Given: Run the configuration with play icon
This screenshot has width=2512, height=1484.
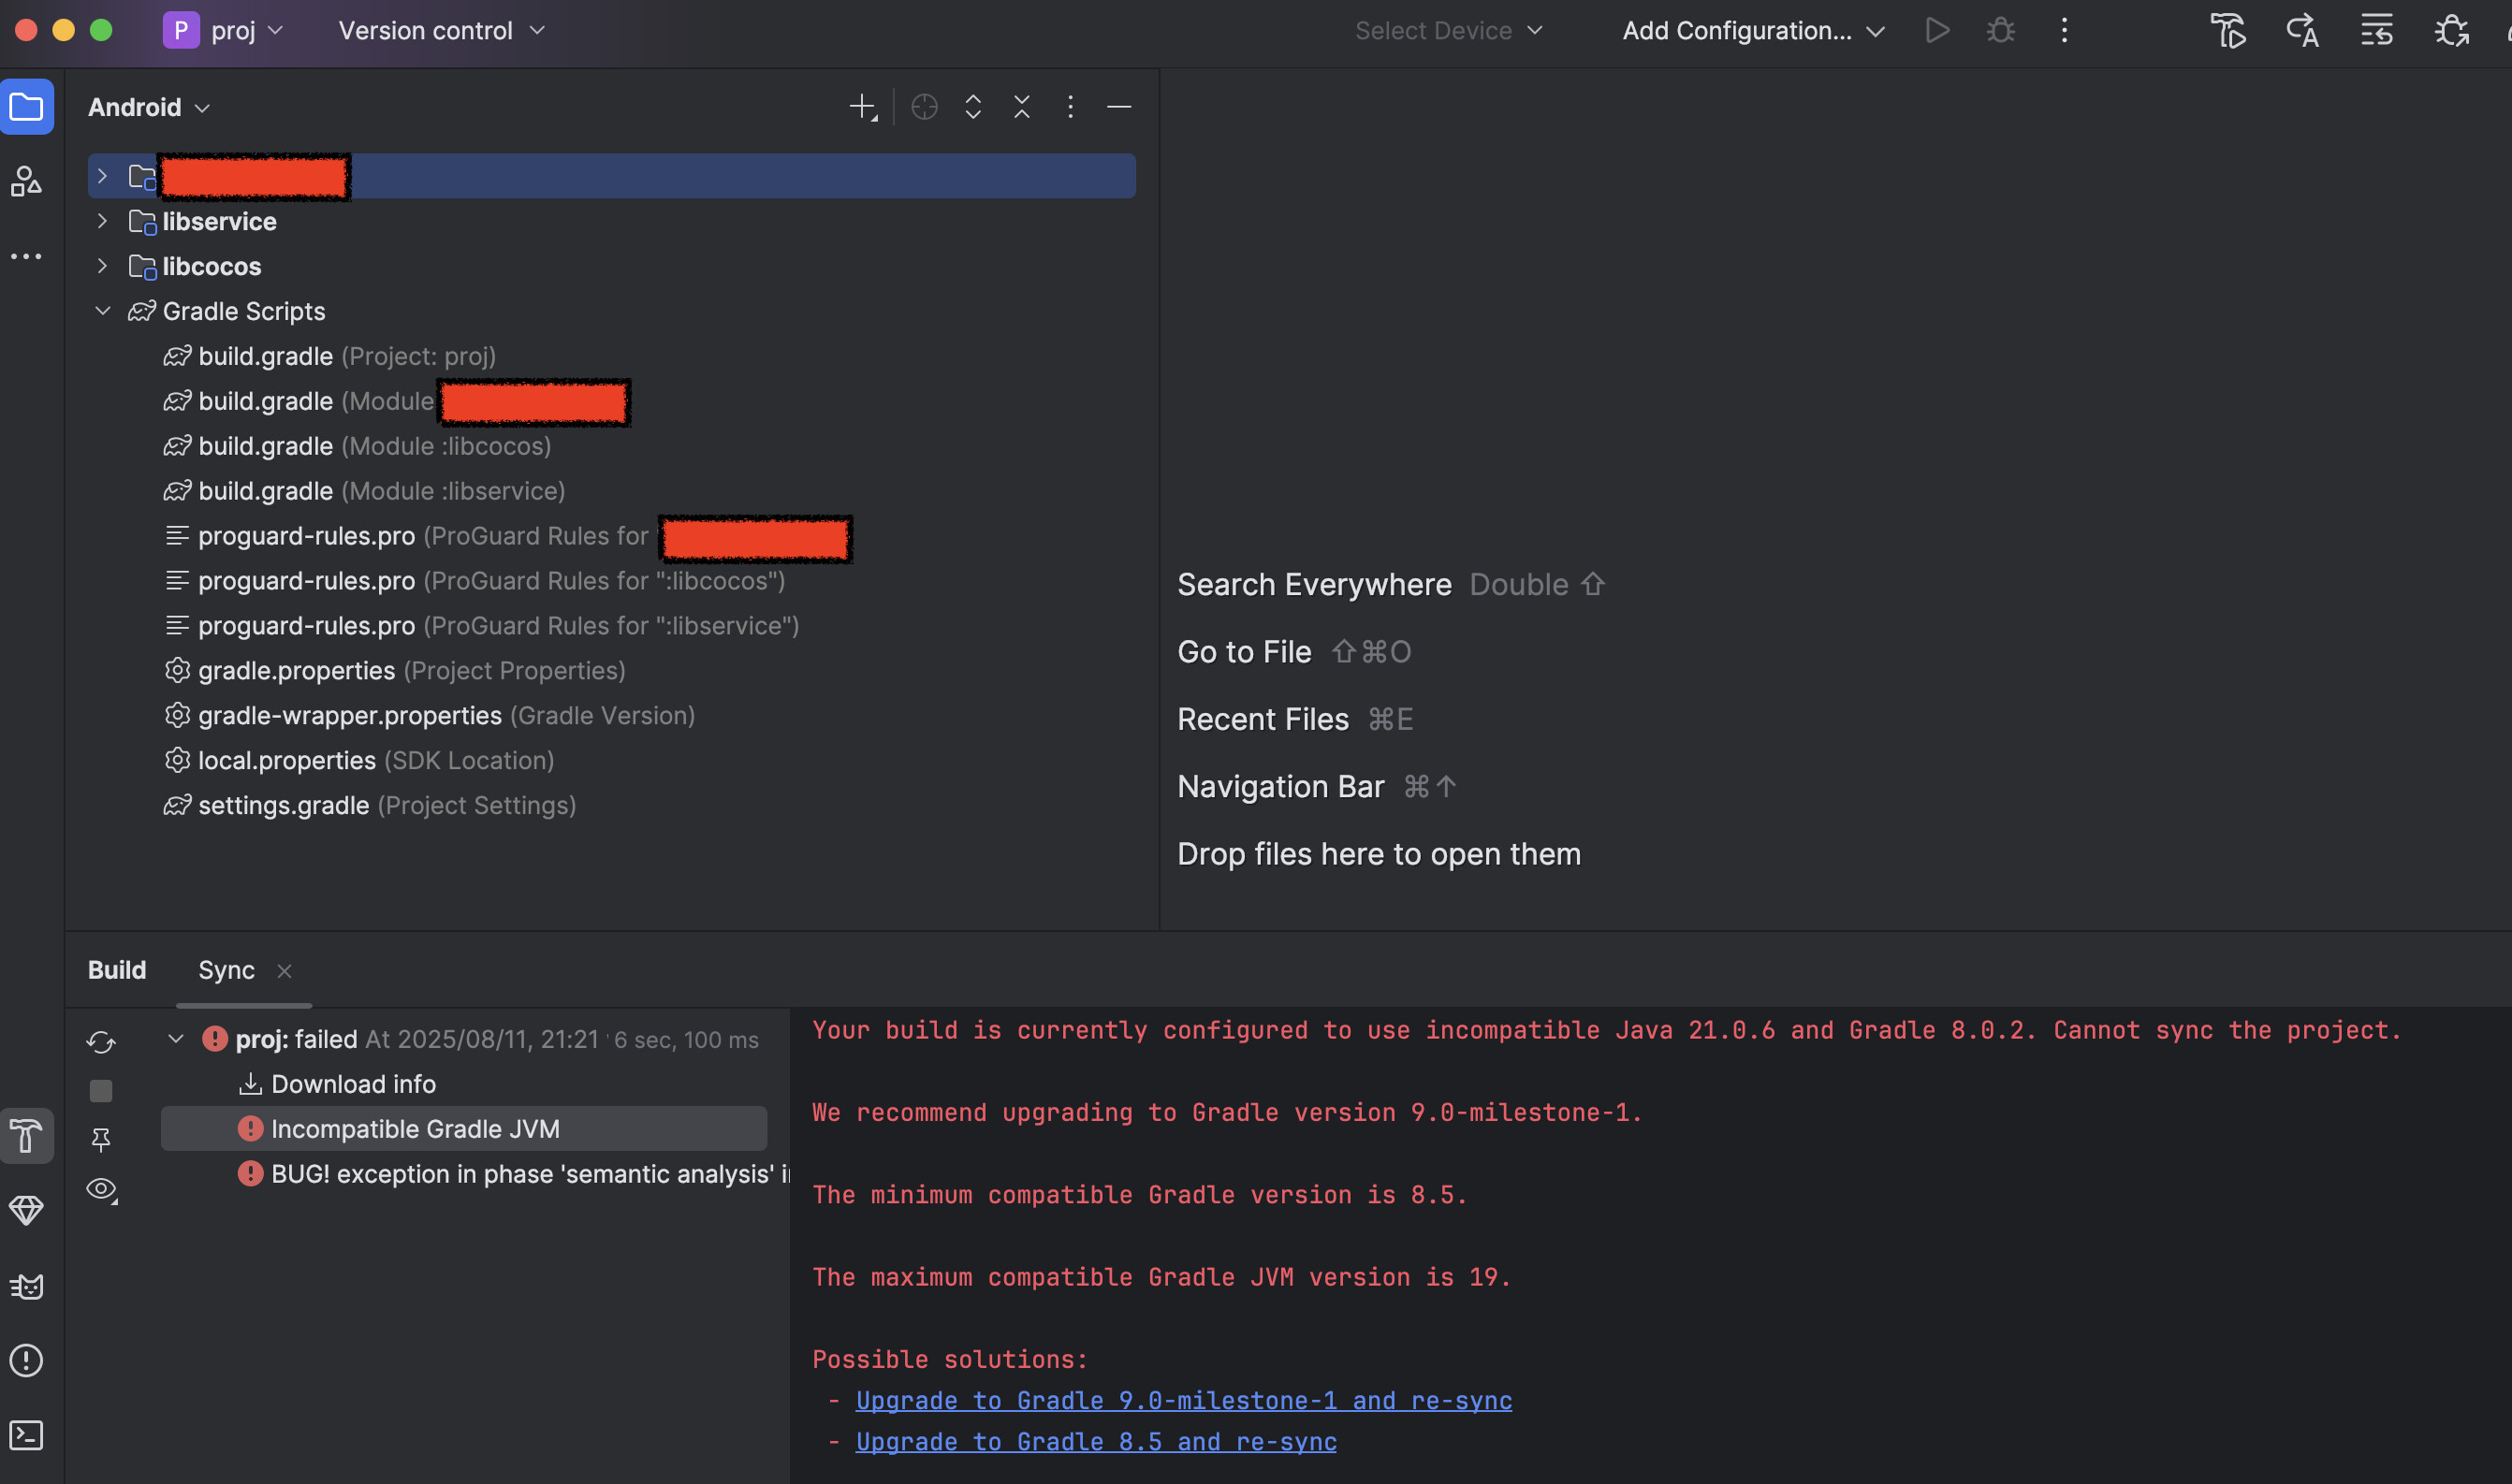Looking at the screenshot, I should (1937, 31).
